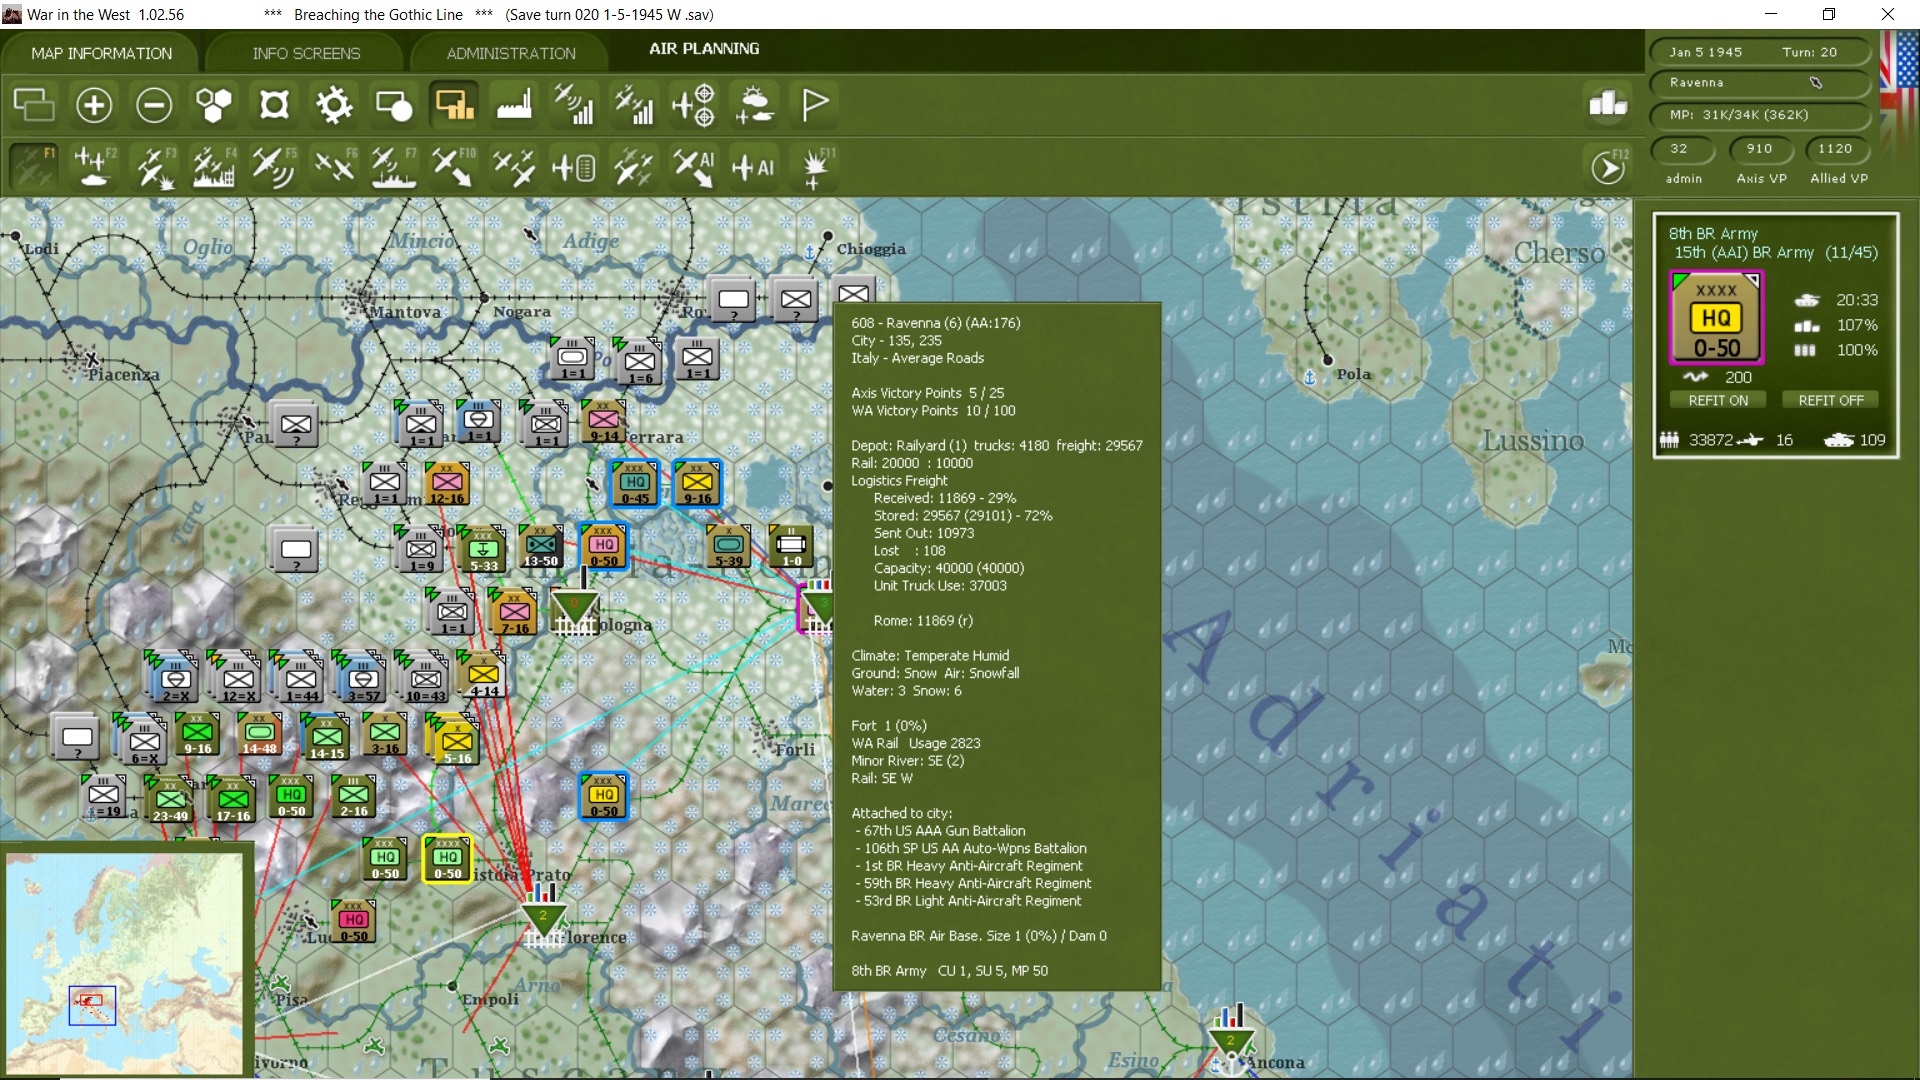Toggle the factory display icon
The height and width of the screenshot is (1080, 1920).
(514, 105)
